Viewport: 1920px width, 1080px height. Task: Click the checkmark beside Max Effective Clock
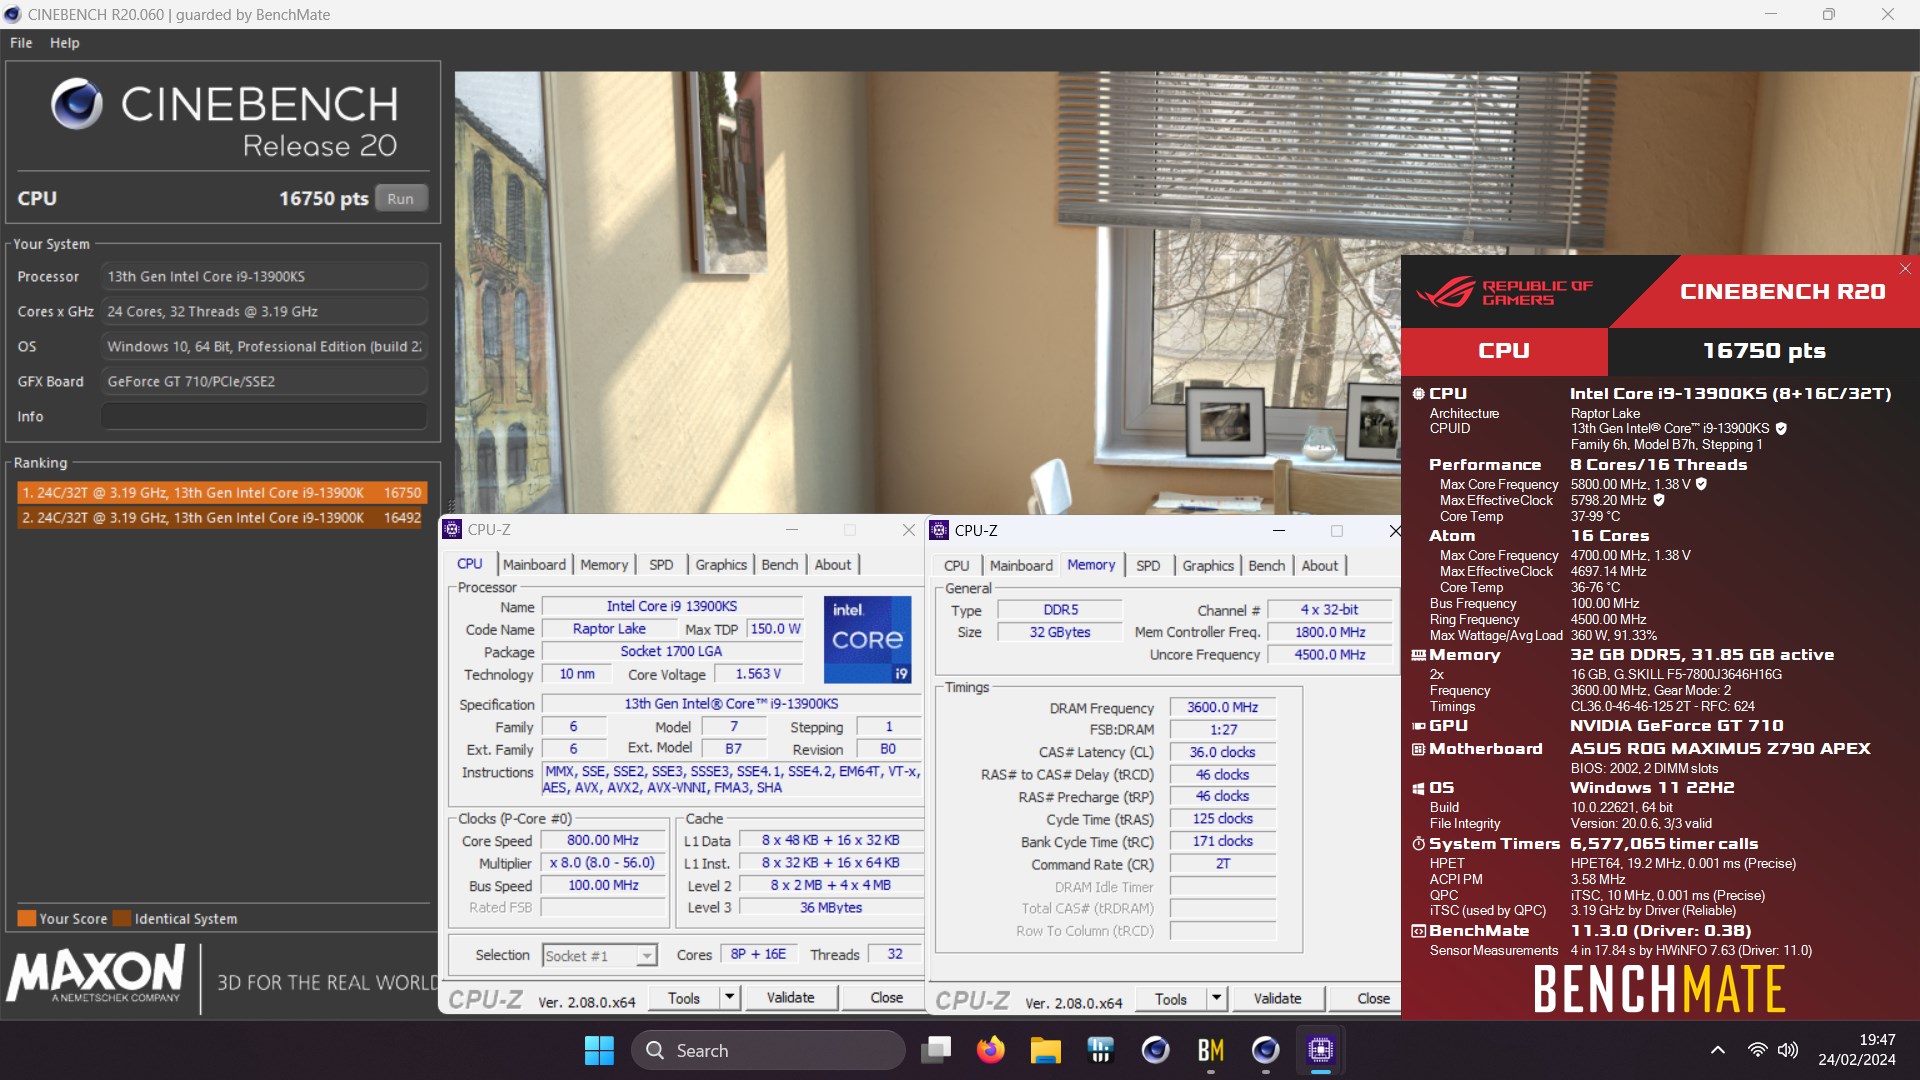pos(1659,500)
